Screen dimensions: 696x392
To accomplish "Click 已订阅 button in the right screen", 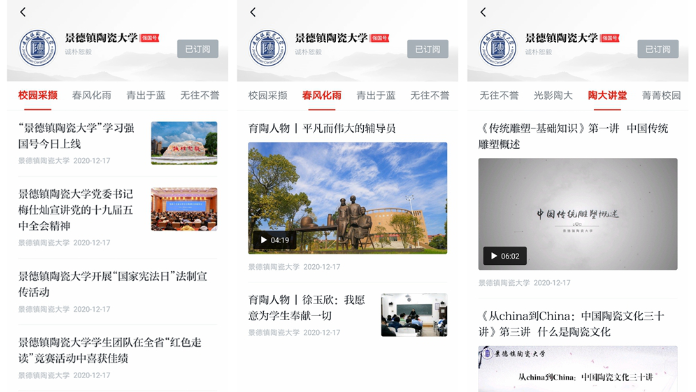I will 658,49.
